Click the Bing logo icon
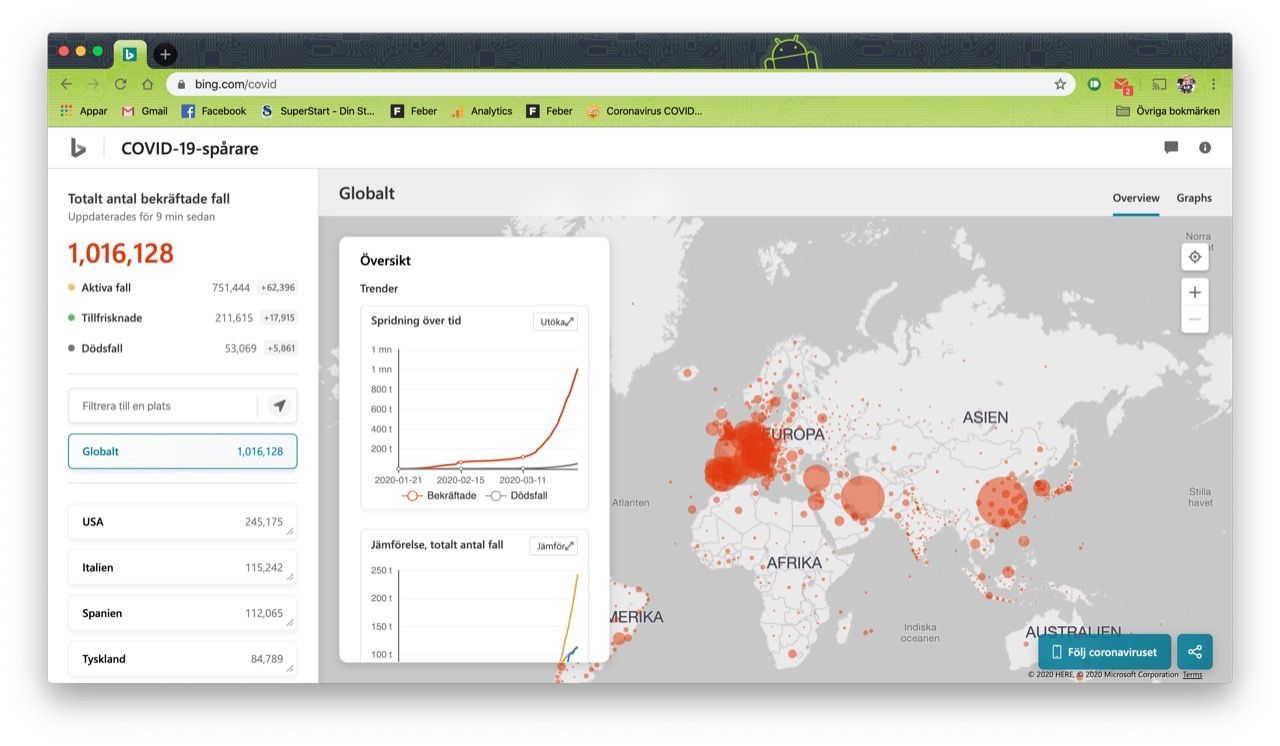This screenshot has width=1280, height=746. coord(78,148)
